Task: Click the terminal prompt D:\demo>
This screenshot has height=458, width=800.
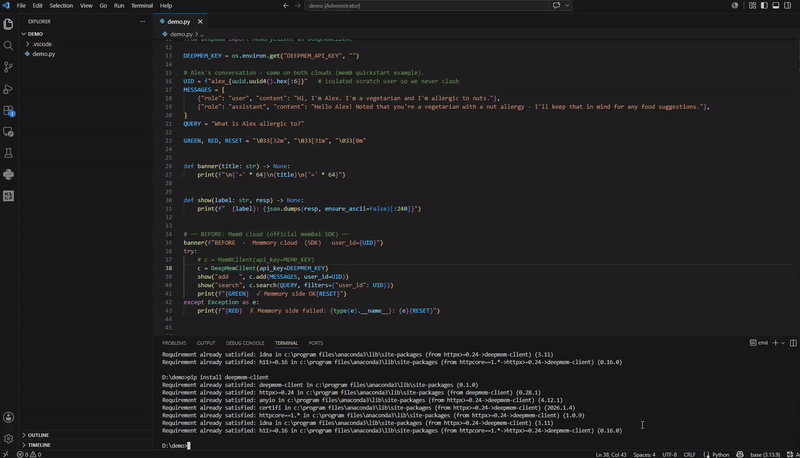Action: [174, 446]
